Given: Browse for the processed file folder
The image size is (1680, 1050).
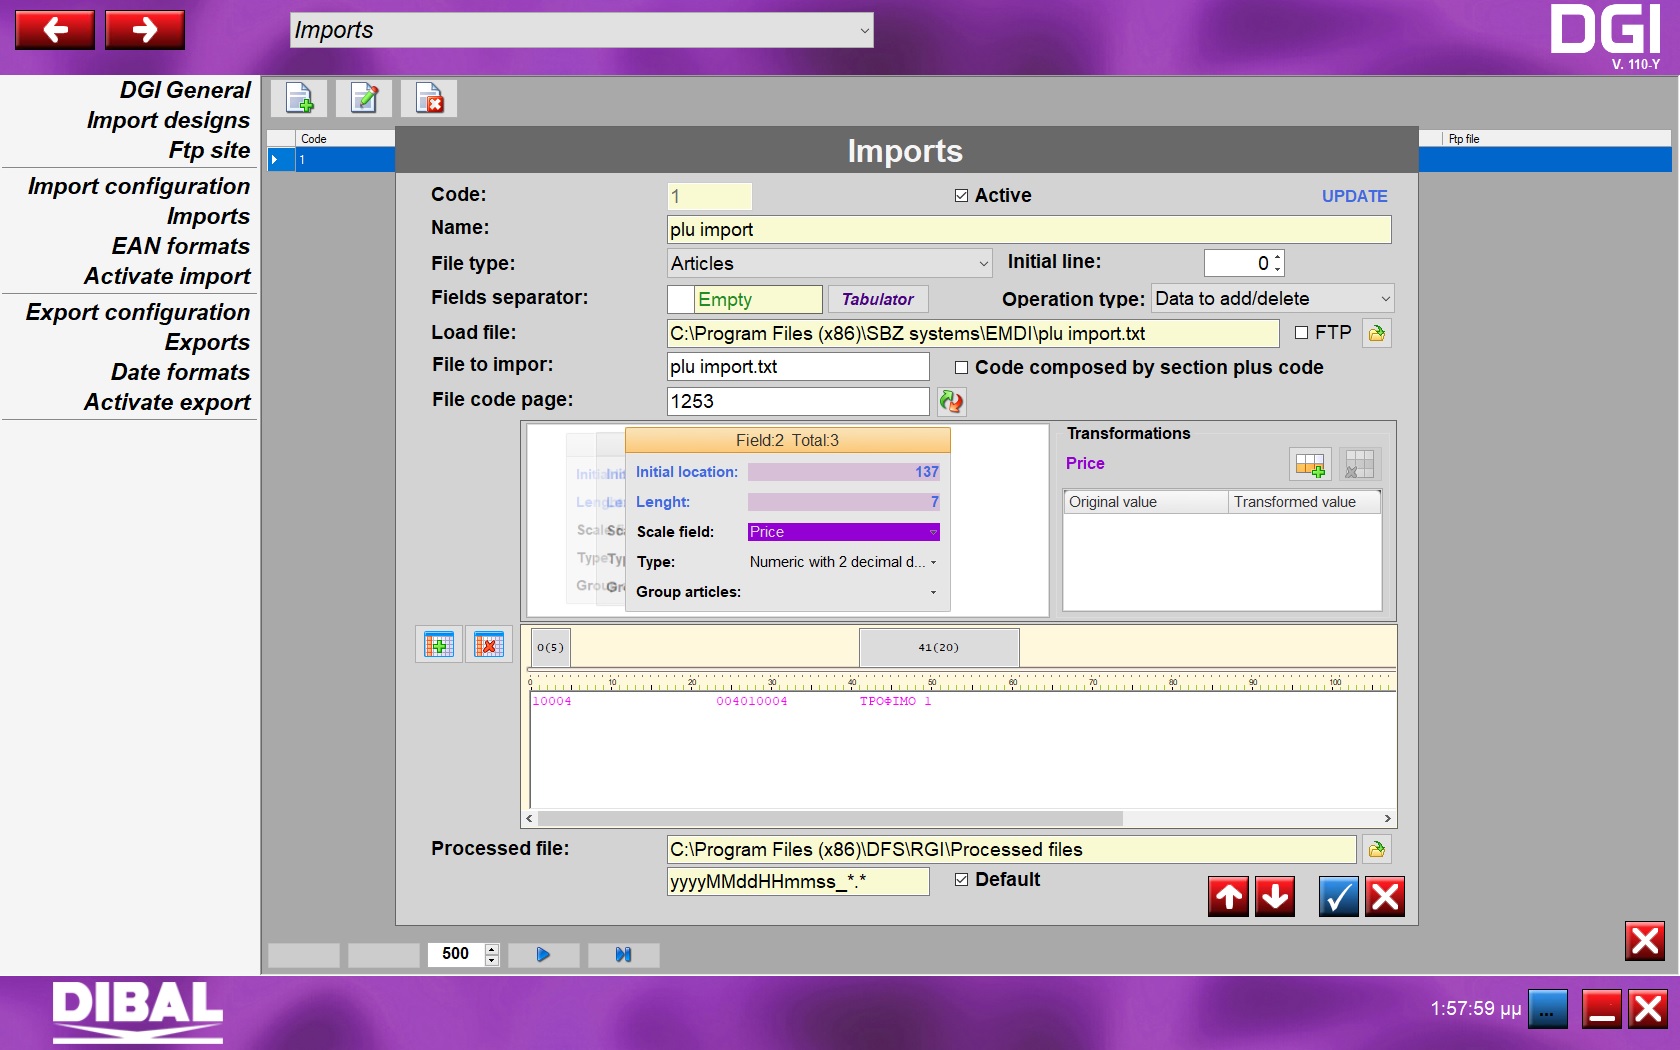Looking at the screenshot, I should 1377,849.
